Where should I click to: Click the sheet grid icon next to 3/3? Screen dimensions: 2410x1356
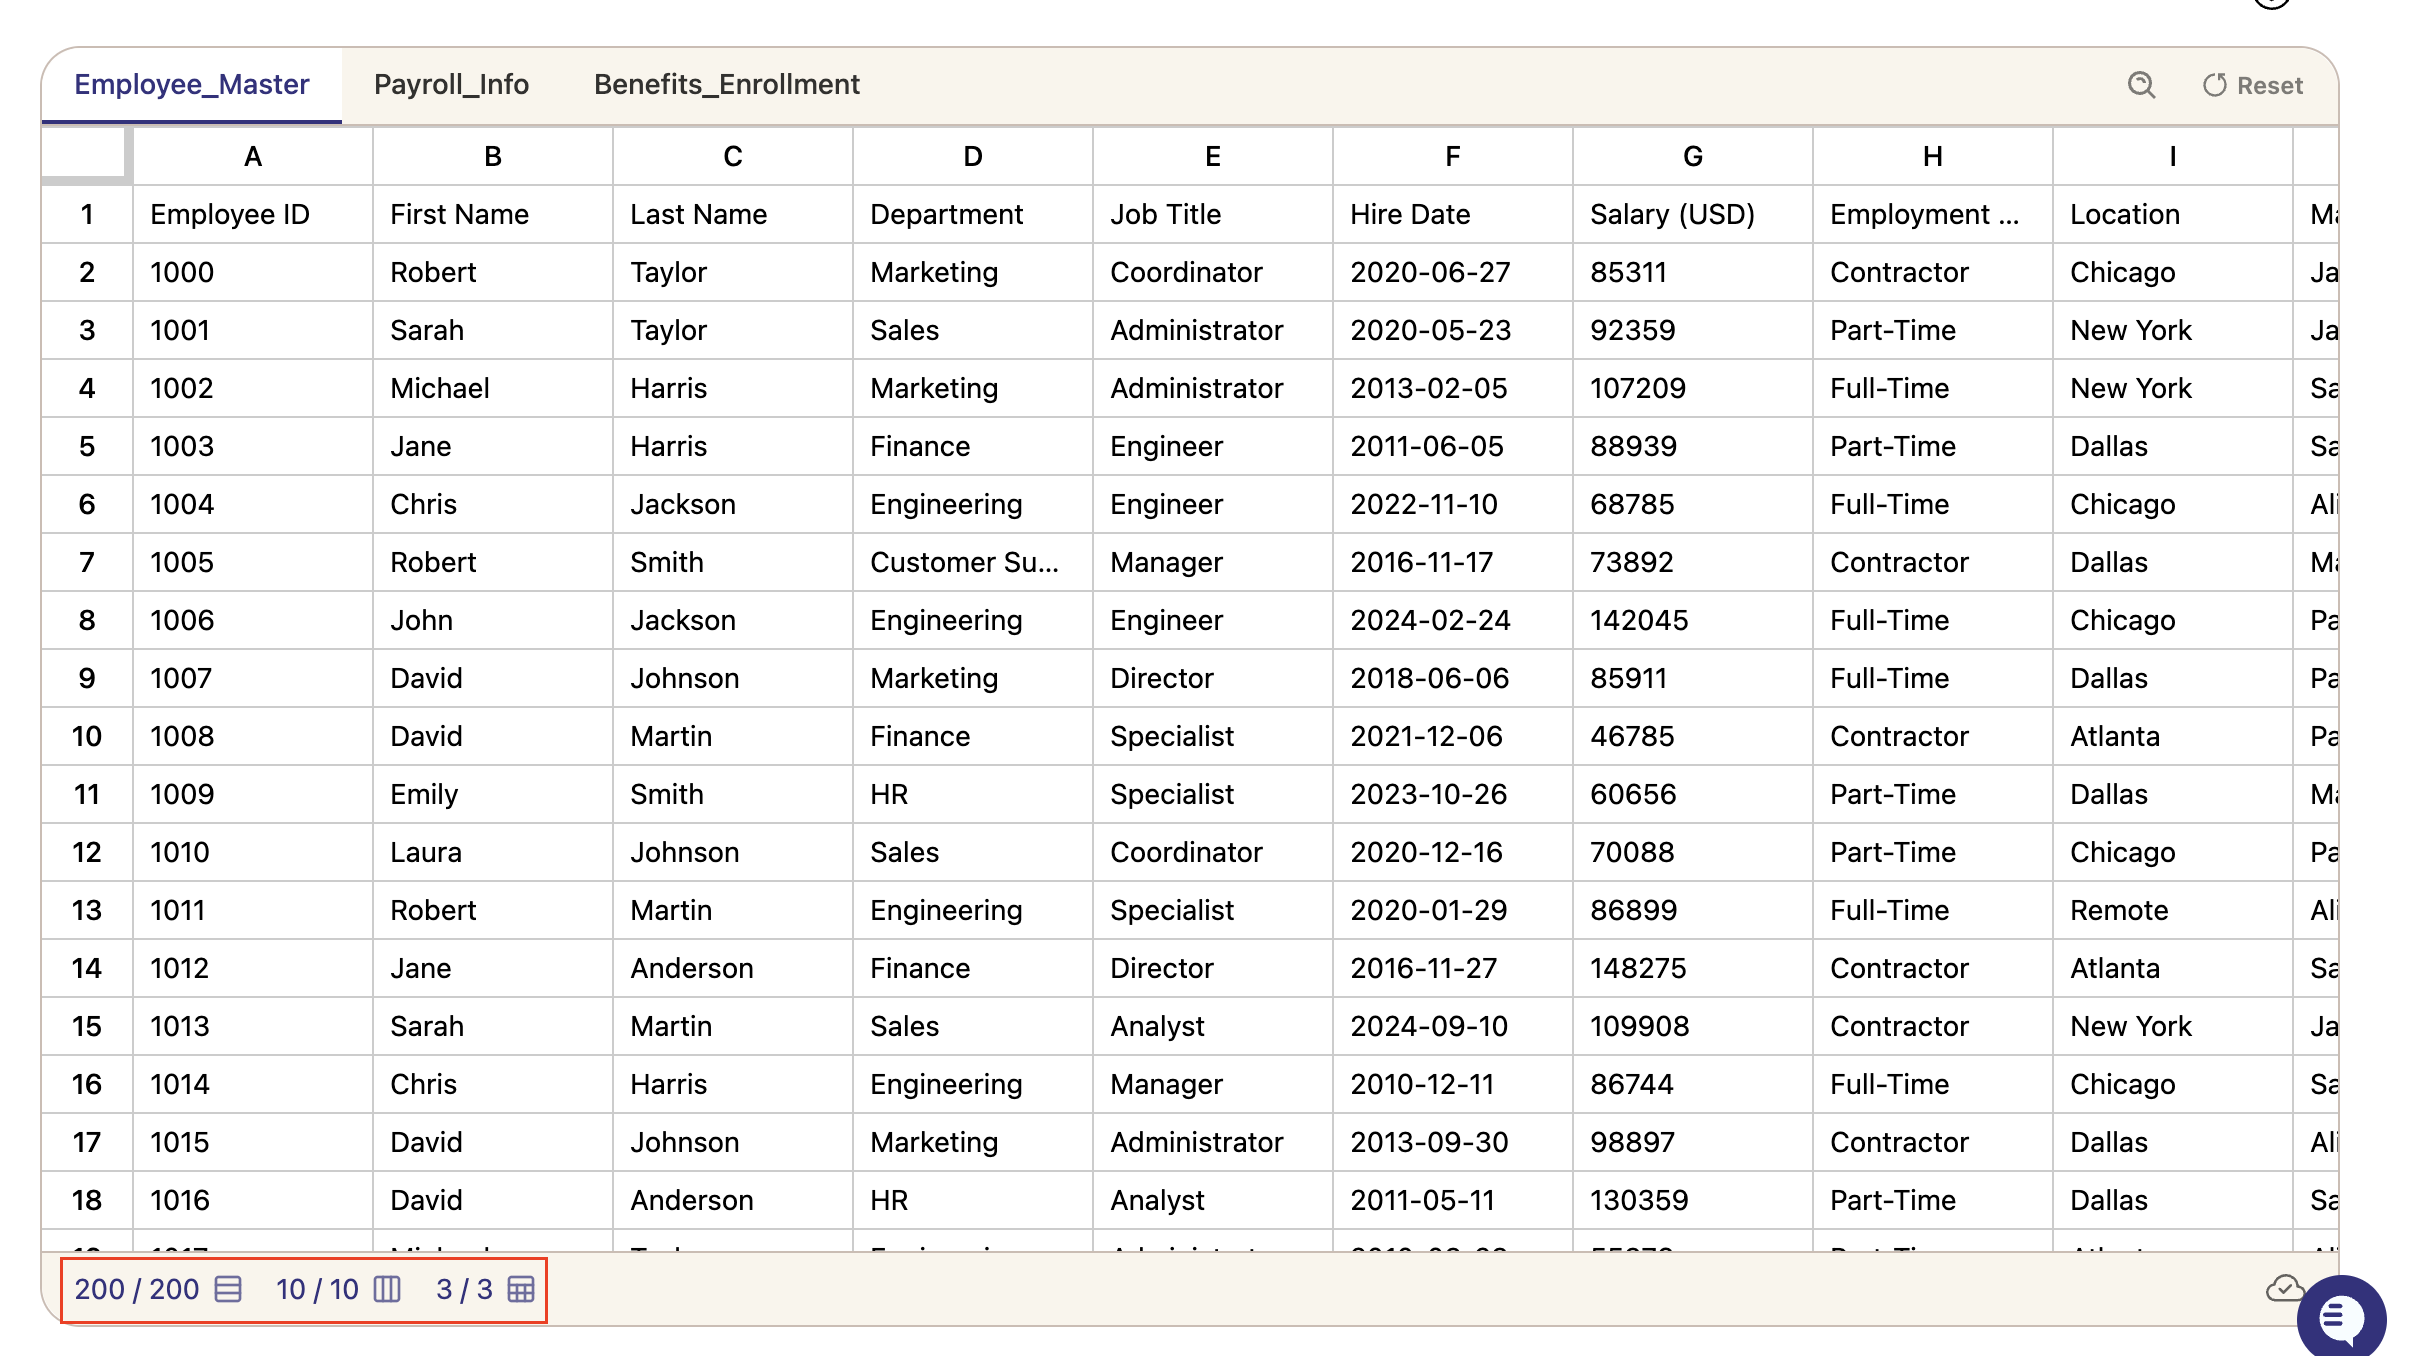(x=518, y=1290)
